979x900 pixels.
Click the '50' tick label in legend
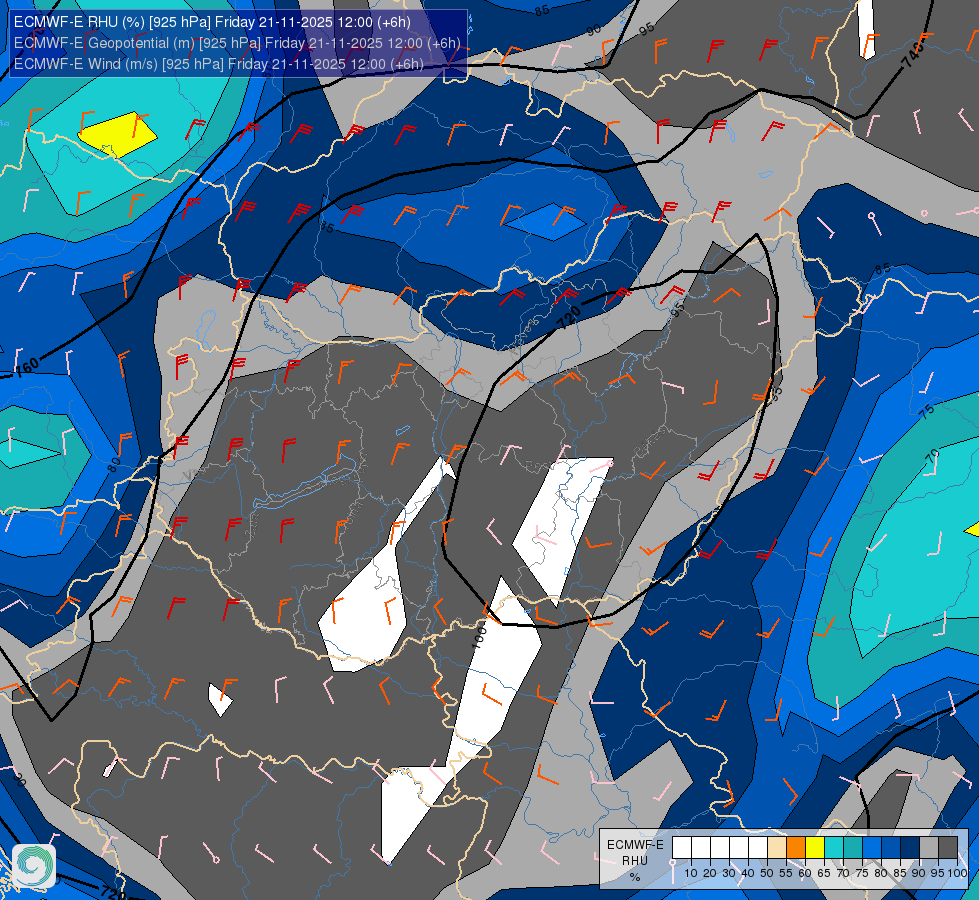767,873
